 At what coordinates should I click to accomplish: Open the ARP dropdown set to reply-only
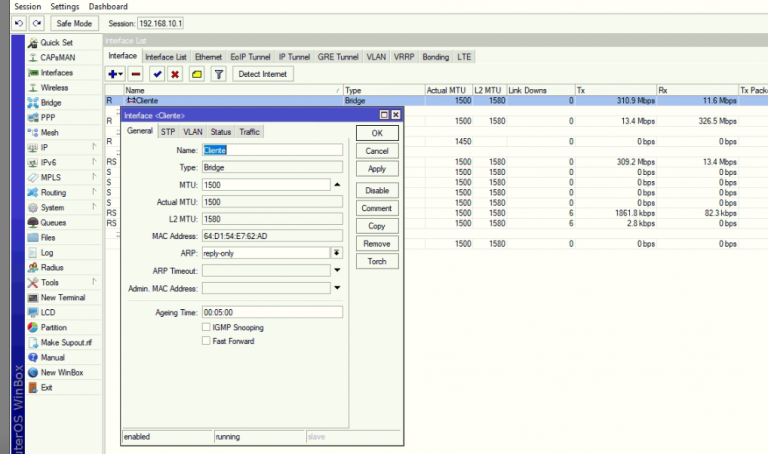tap(337, 252)
